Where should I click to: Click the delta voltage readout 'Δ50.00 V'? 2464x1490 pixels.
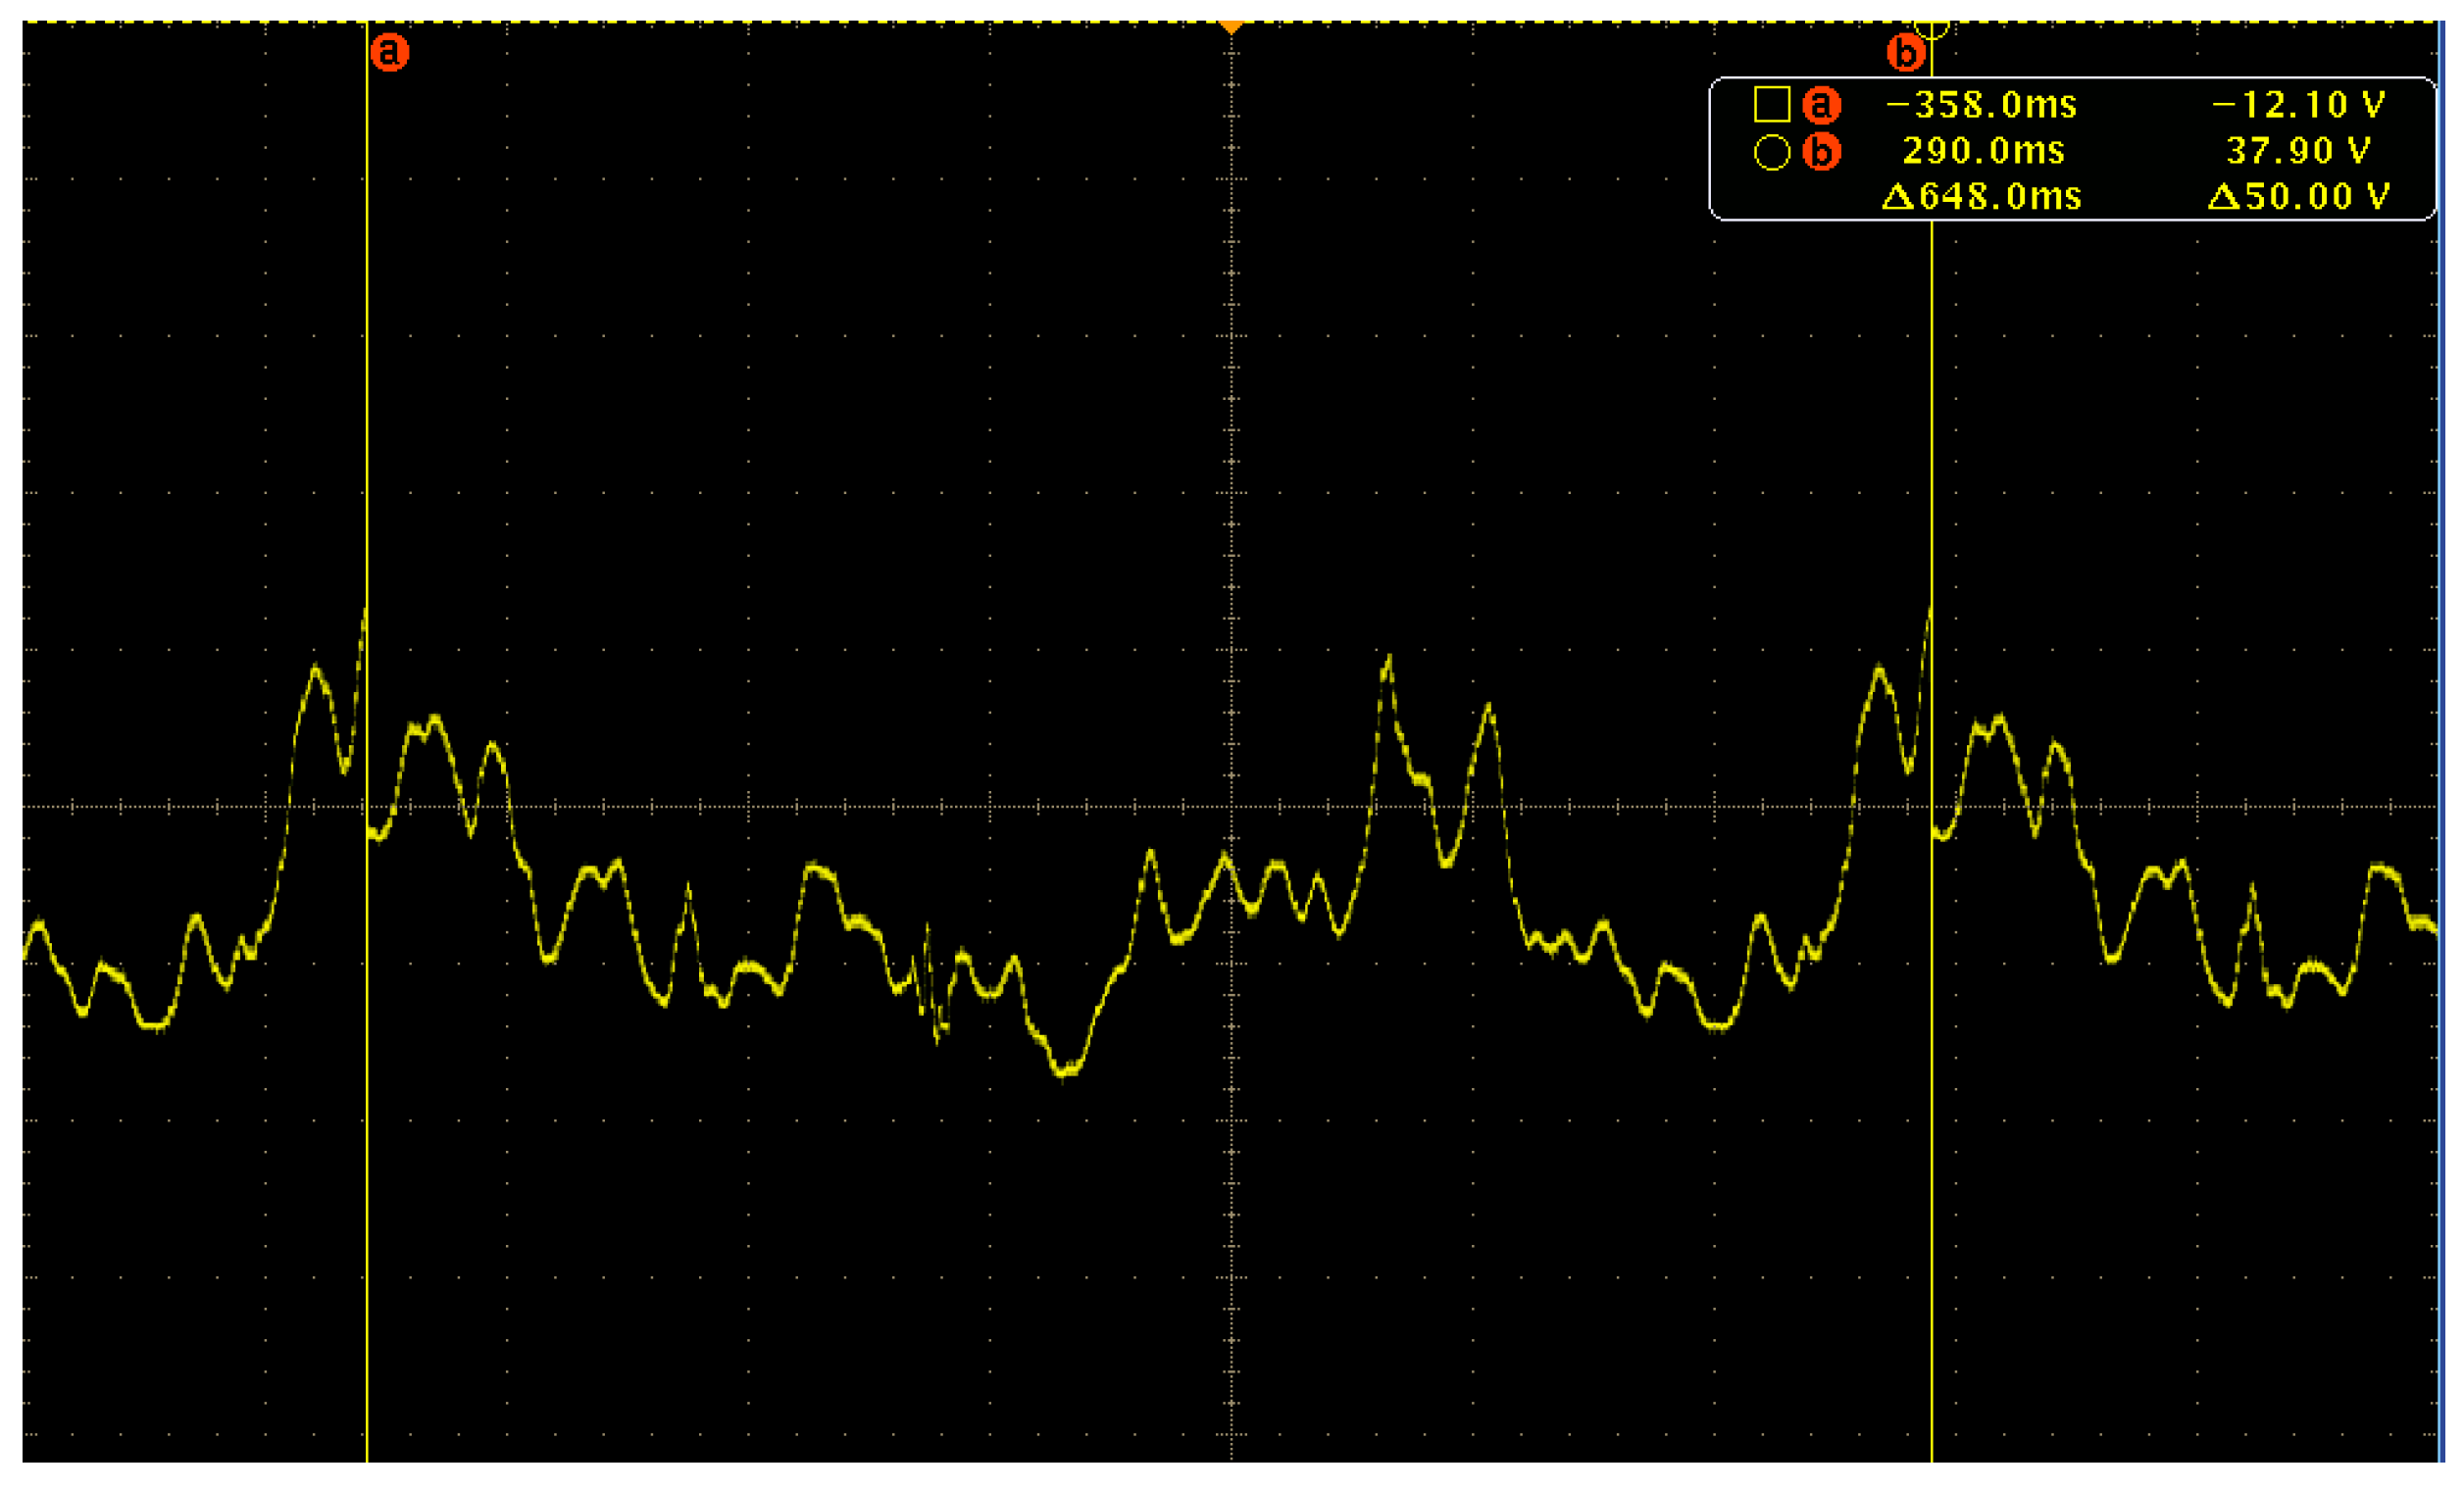click(x=2298, y=196)
